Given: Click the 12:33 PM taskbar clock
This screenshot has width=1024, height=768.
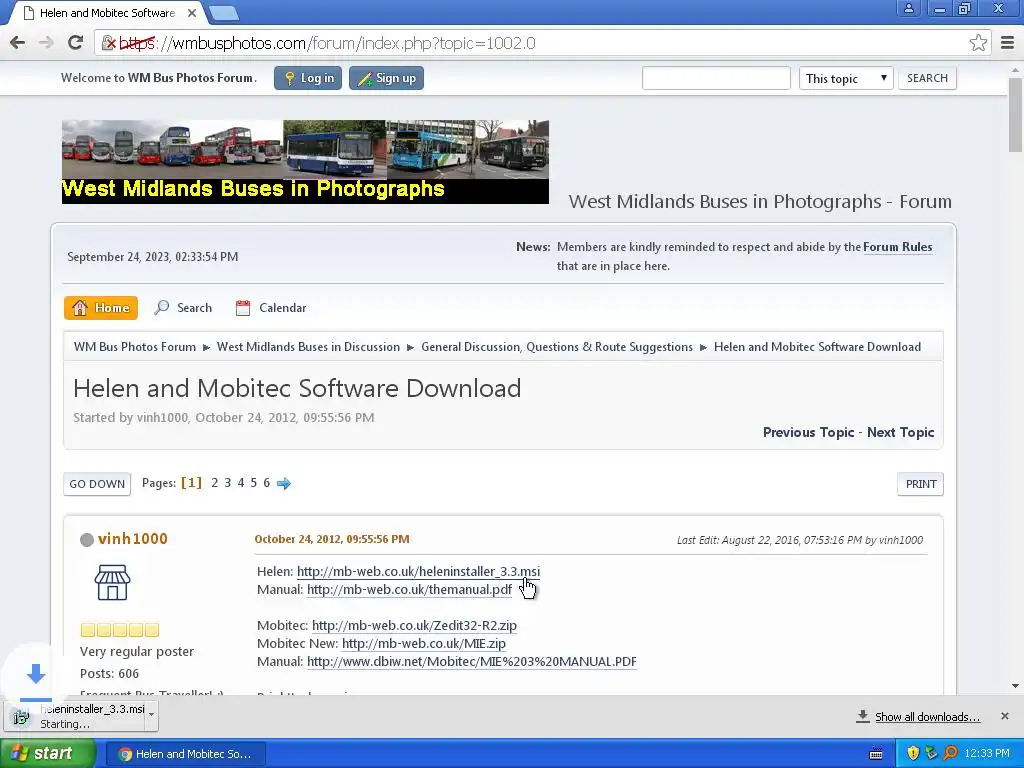Looking at the screenshot, I should tap(987, 754).
